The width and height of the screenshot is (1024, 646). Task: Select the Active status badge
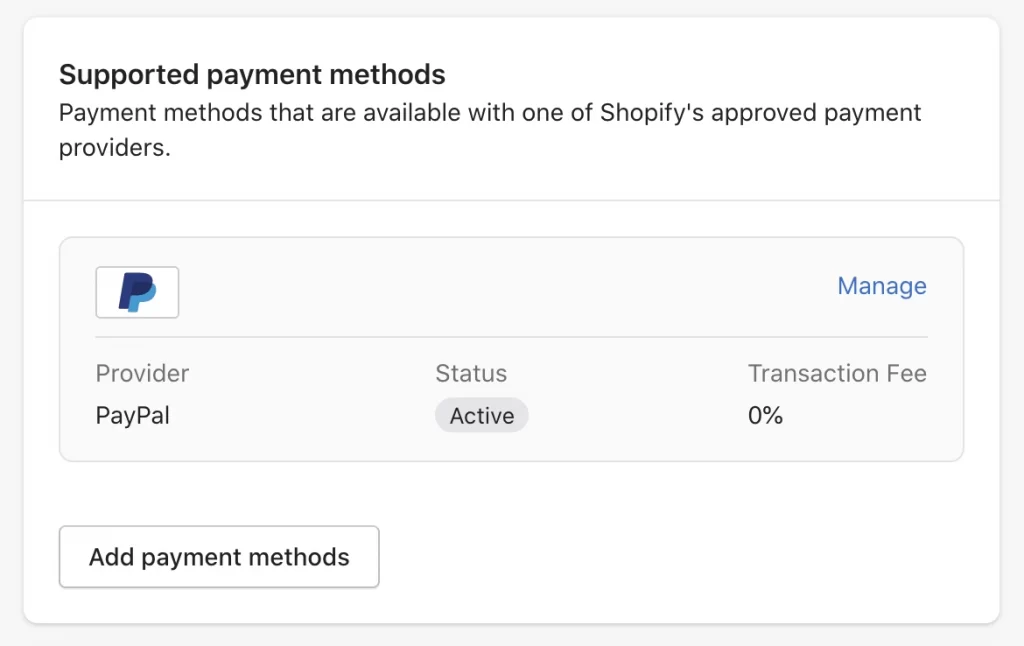(x=482, y=415)
